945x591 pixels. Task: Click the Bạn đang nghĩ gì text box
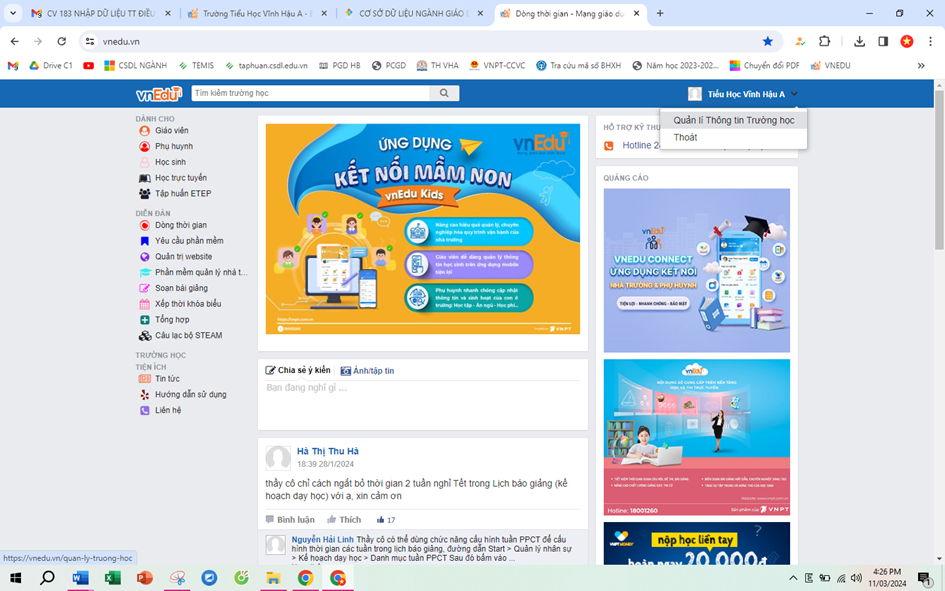coord(422,404)
